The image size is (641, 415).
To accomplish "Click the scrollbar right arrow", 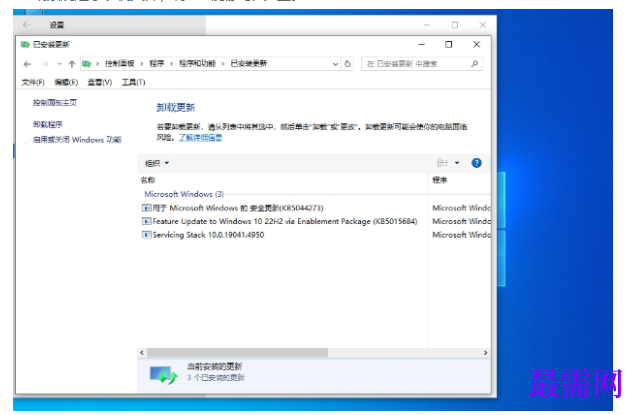I will [x=486, y=352].
